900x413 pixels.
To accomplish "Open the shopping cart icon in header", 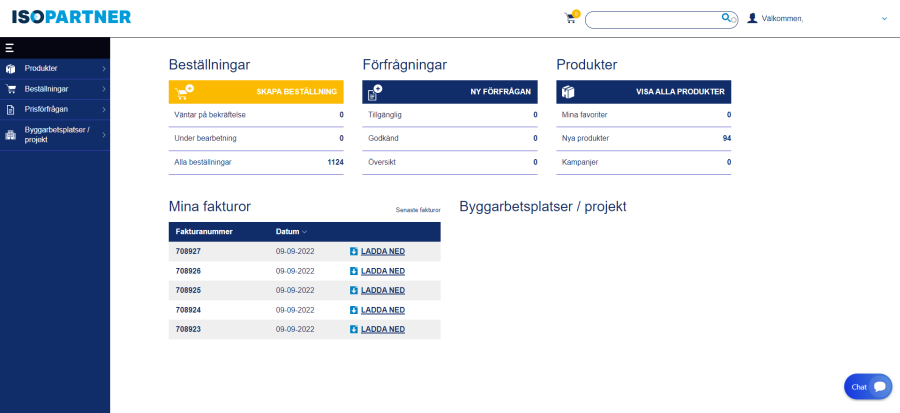I will [x=570, y=18].
